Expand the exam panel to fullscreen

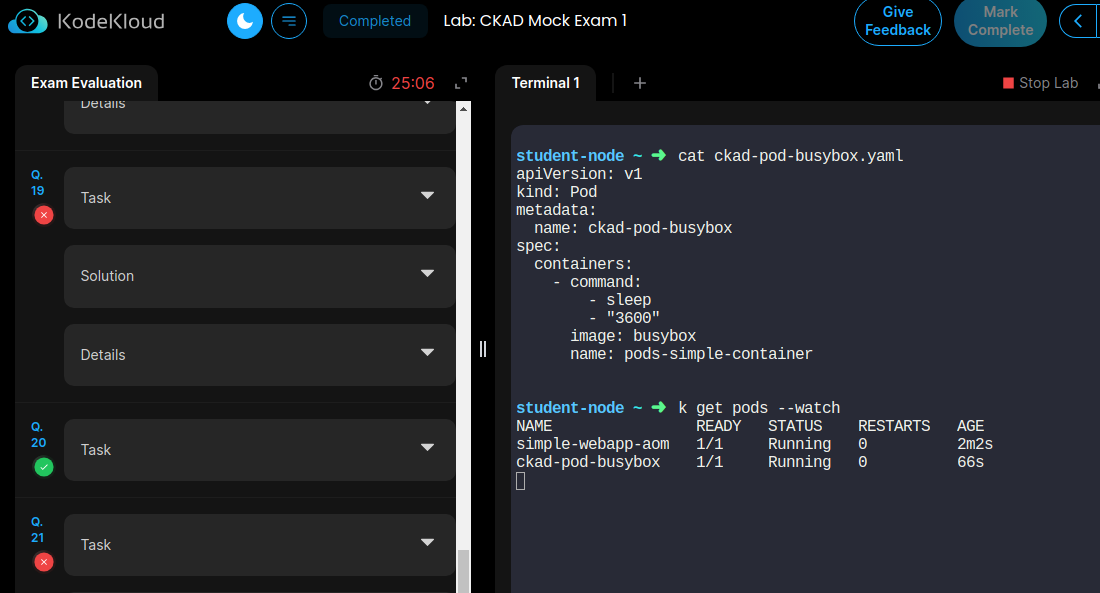click(x=461, y=83)
